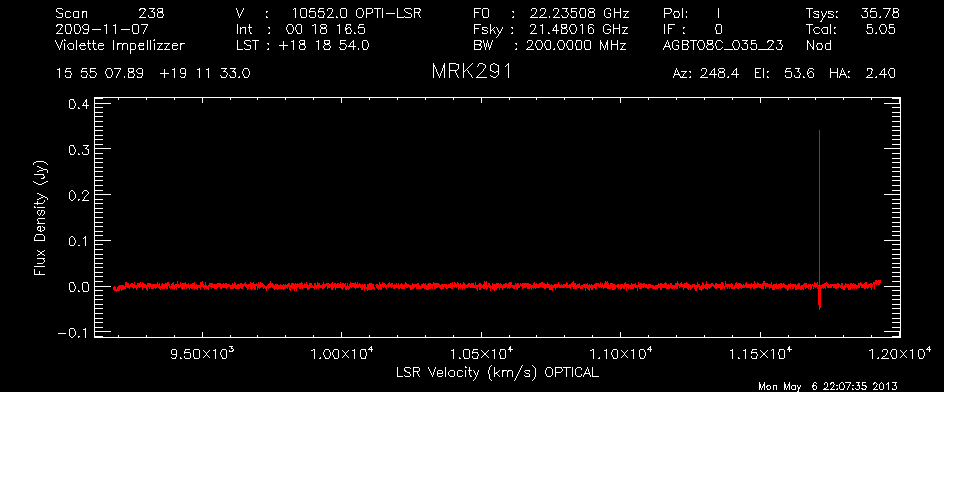Click the Flux Density (Jy) axis label
Viewport: 962px width, 490px height.
tap(40, 218)
